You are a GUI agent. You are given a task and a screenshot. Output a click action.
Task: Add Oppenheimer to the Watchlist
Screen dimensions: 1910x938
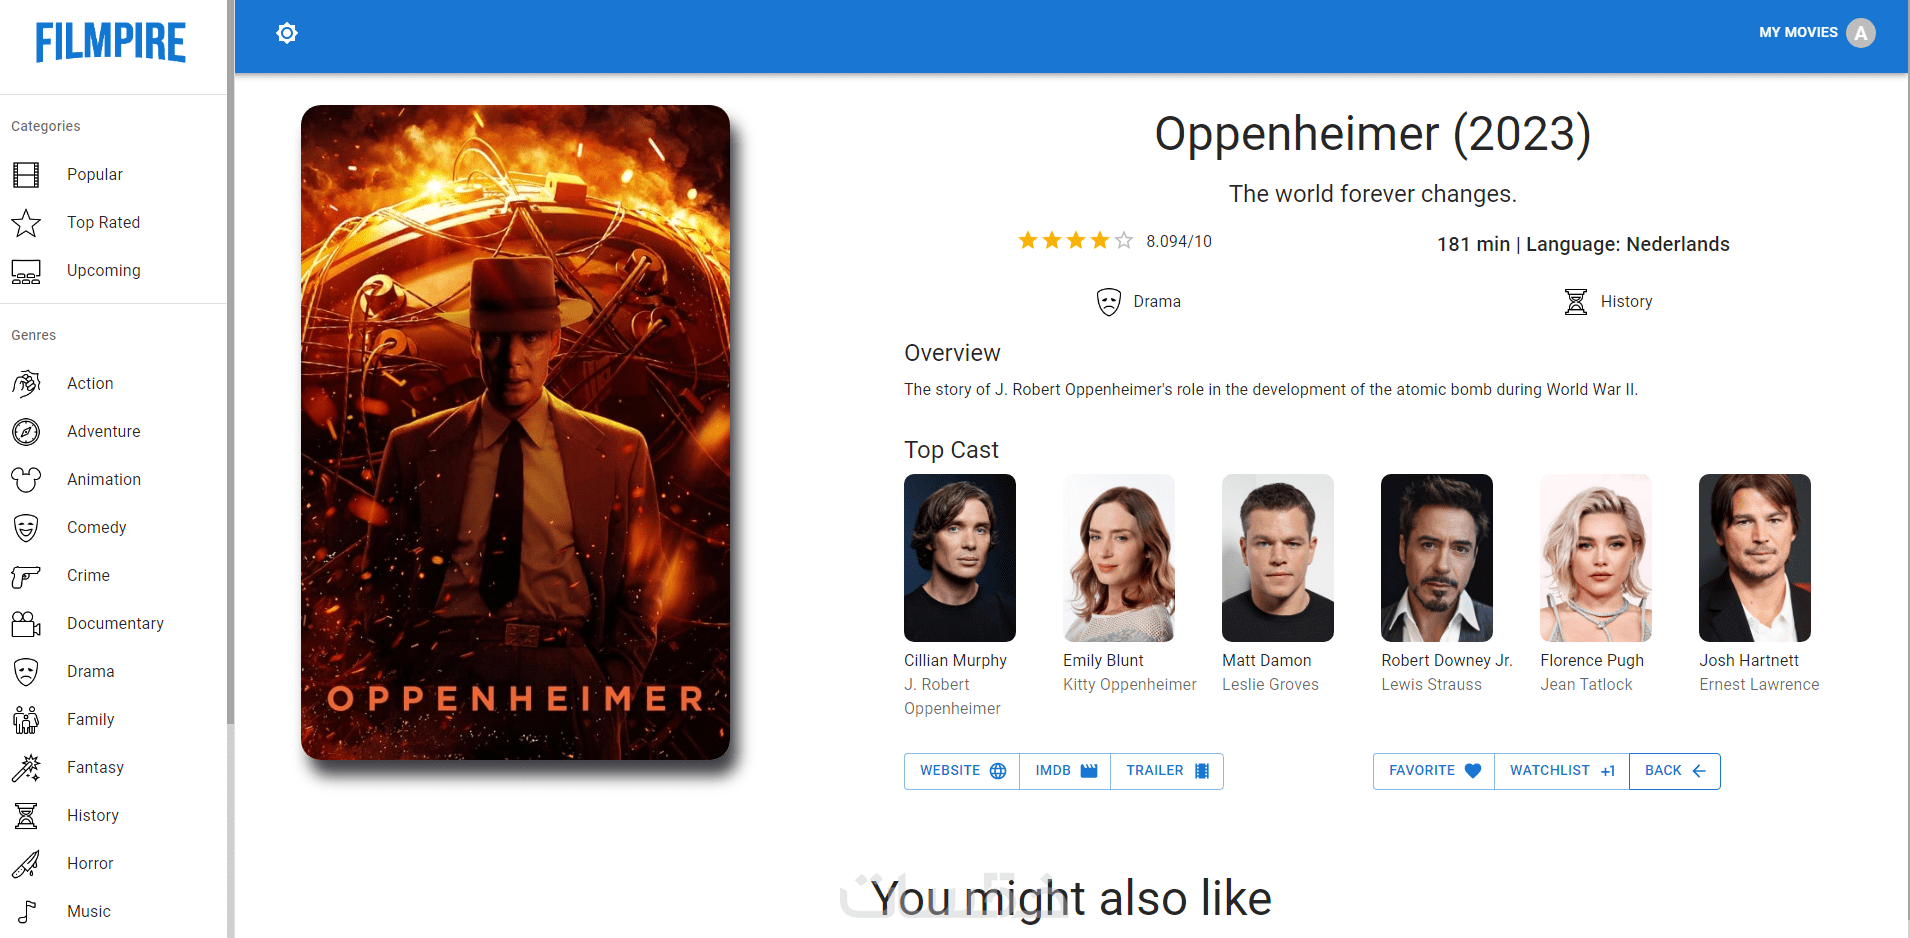1562,771
